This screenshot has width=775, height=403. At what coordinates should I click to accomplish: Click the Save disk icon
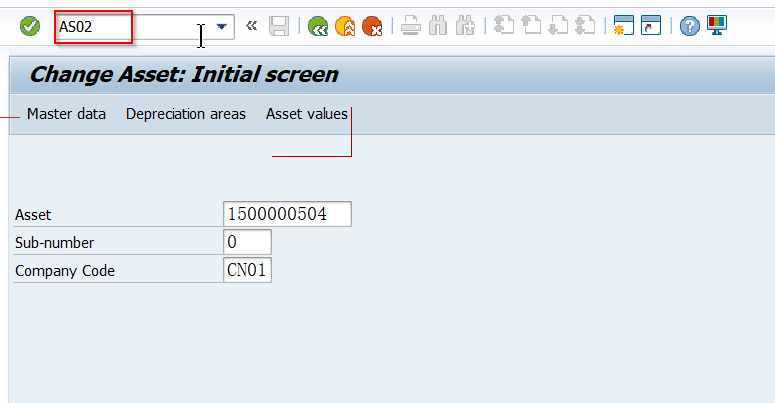[x=280, y=27]
